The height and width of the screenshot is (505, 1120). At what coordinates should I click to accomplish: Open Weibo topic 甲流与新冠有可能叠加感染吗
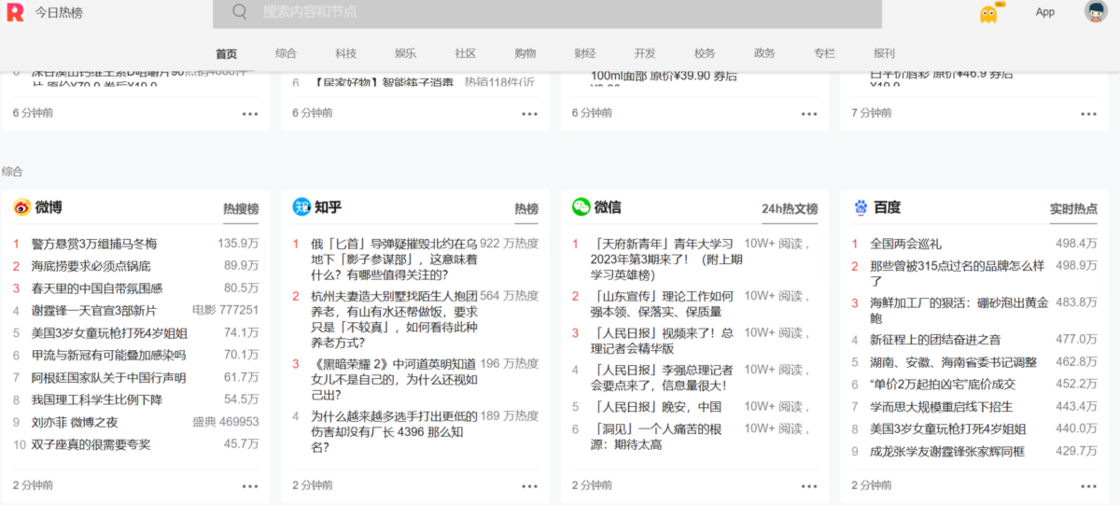pos(109,355)
